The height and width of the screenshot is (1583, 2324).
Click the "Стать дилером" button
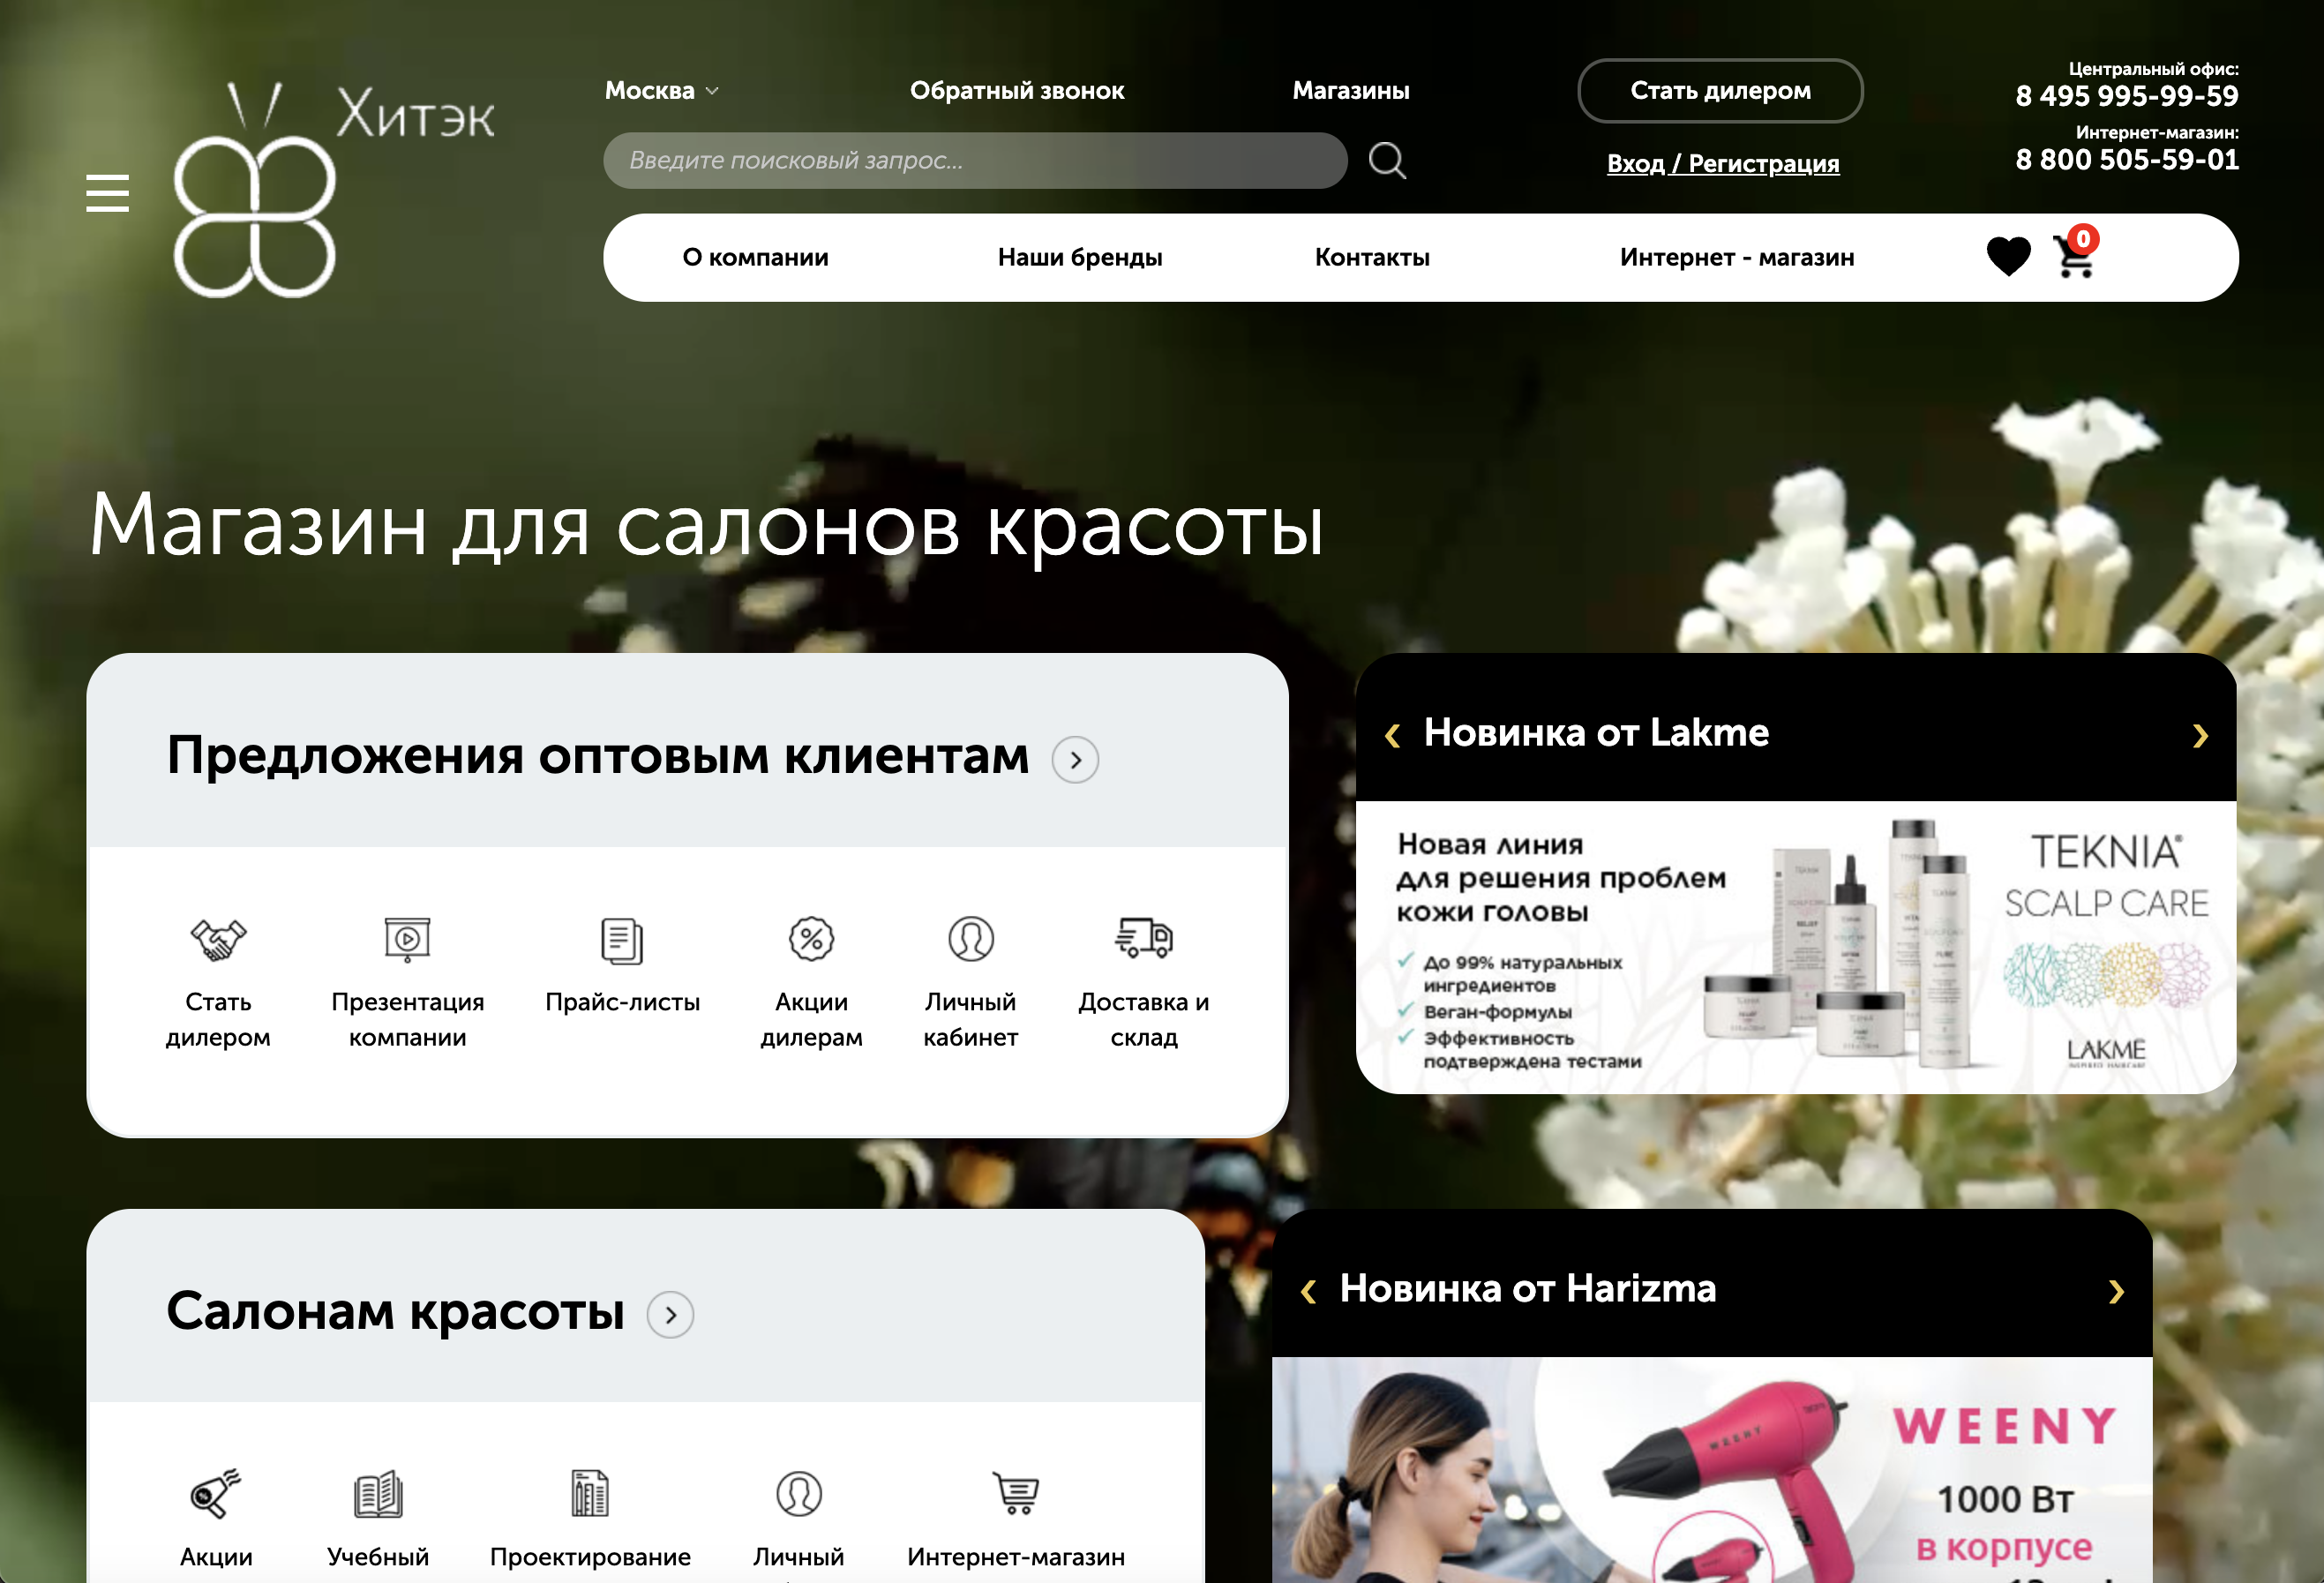click(1720, 90)
